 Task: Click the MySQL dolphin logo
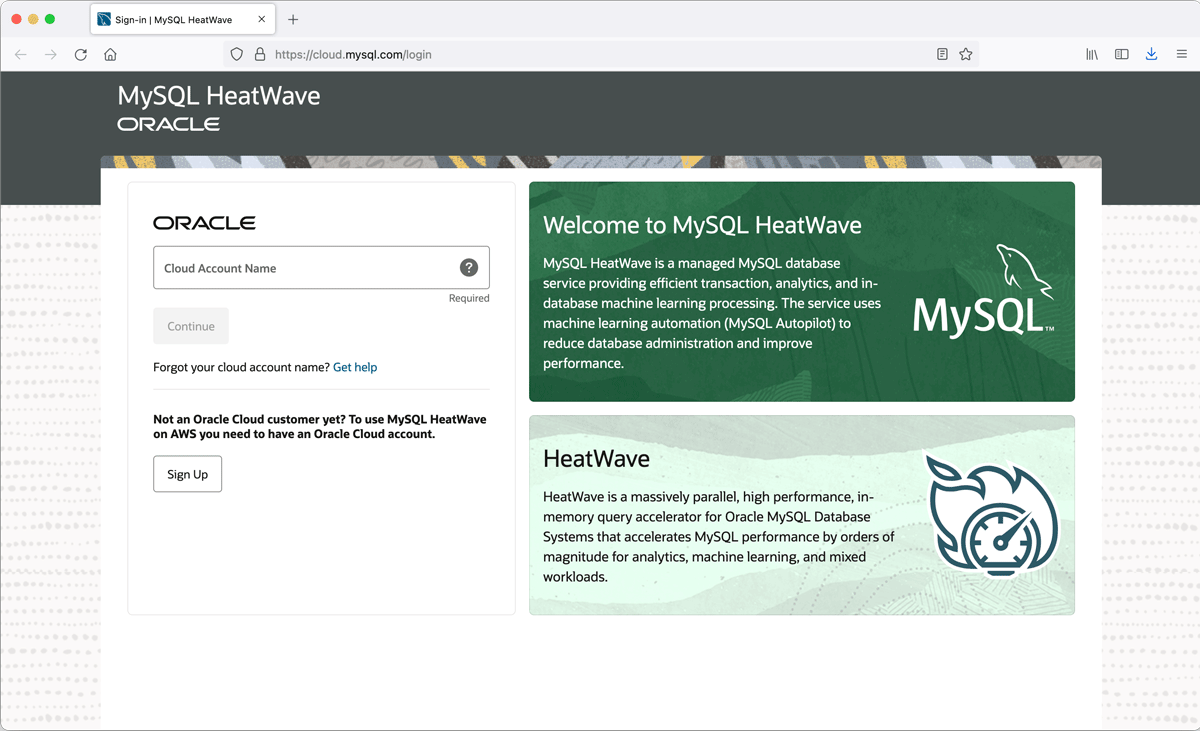tap(983, 290)
